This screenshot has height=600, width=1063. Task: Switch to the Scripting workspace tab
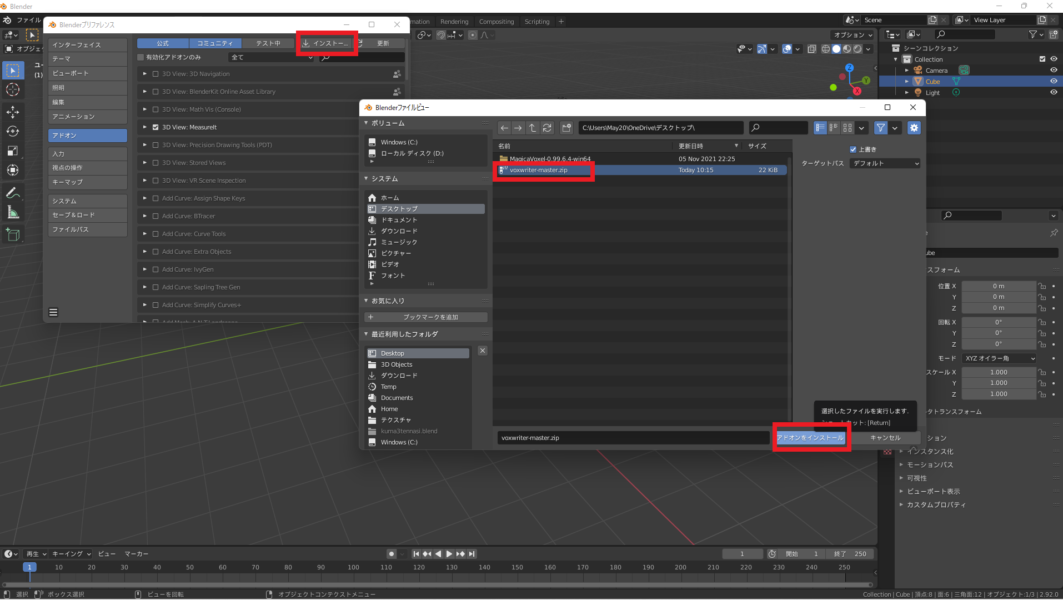[x=537, y=22]
